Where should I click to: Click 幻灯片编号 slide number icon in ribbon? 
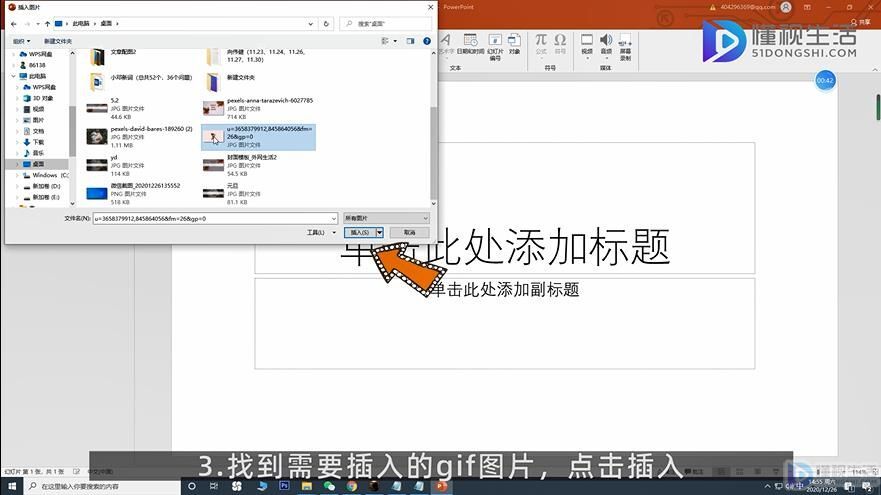pyautogui.click(x=495, y=46)
